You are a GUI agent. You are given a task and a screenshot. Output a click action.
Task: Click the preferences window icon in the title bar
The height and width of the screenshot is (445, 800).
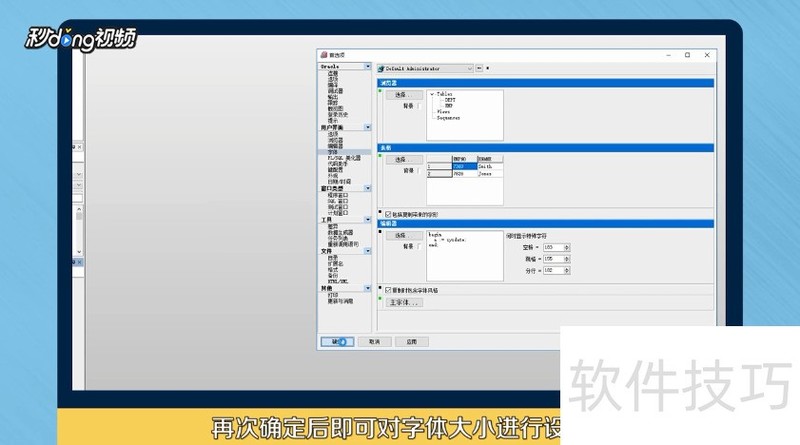click(x=323, y=55)
